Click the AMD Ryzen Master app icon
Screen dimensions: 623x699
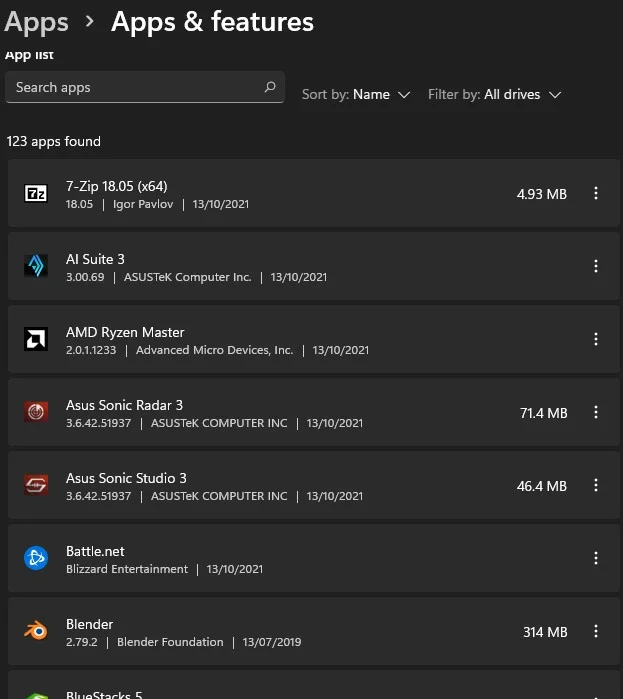click(36, 339)
